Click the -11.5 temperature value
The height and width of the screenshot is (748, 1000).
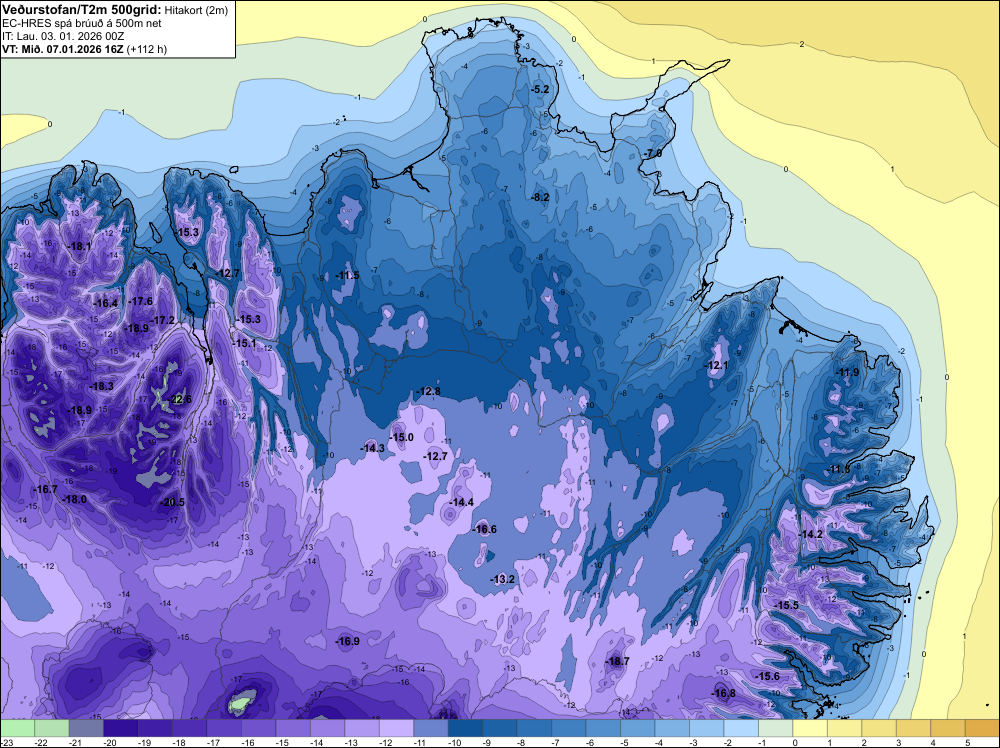[348, 275]
